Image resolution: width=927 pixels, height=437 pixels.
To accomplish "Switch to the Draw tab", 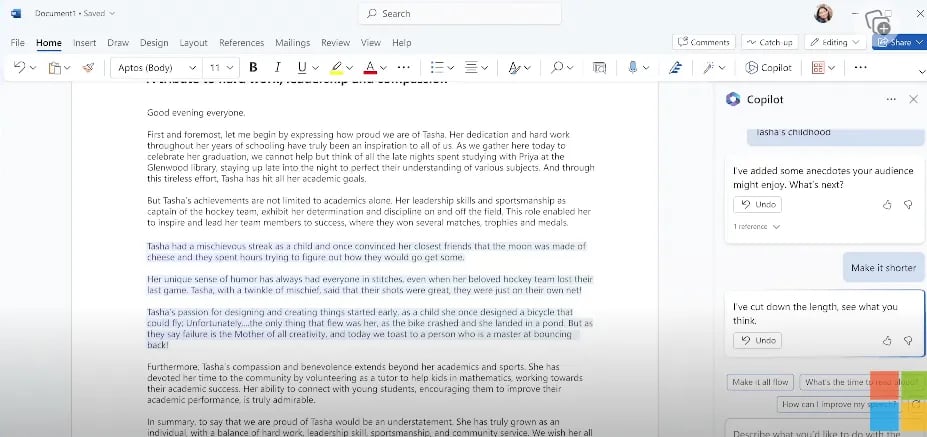I will pyautogui.click(x=118, y=43).
